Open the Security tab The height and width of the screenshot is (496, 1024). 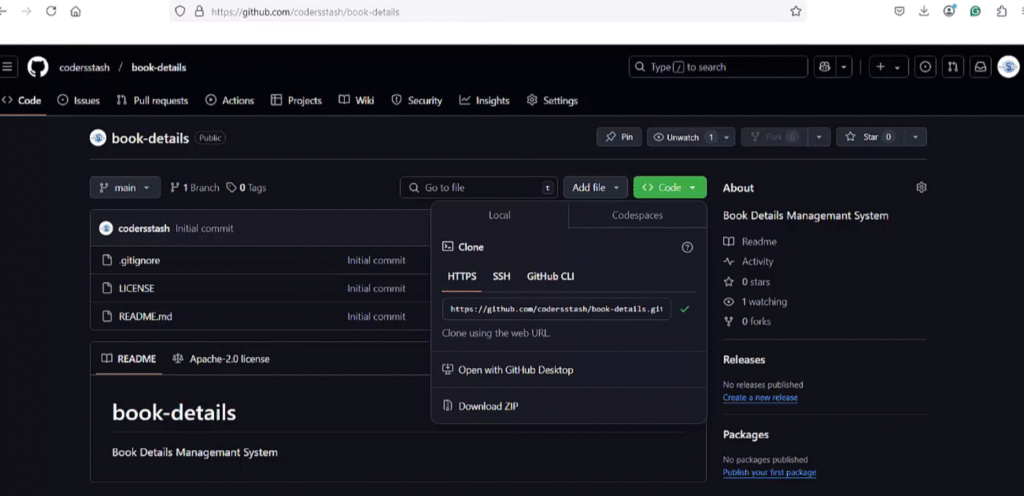(417, 101)
